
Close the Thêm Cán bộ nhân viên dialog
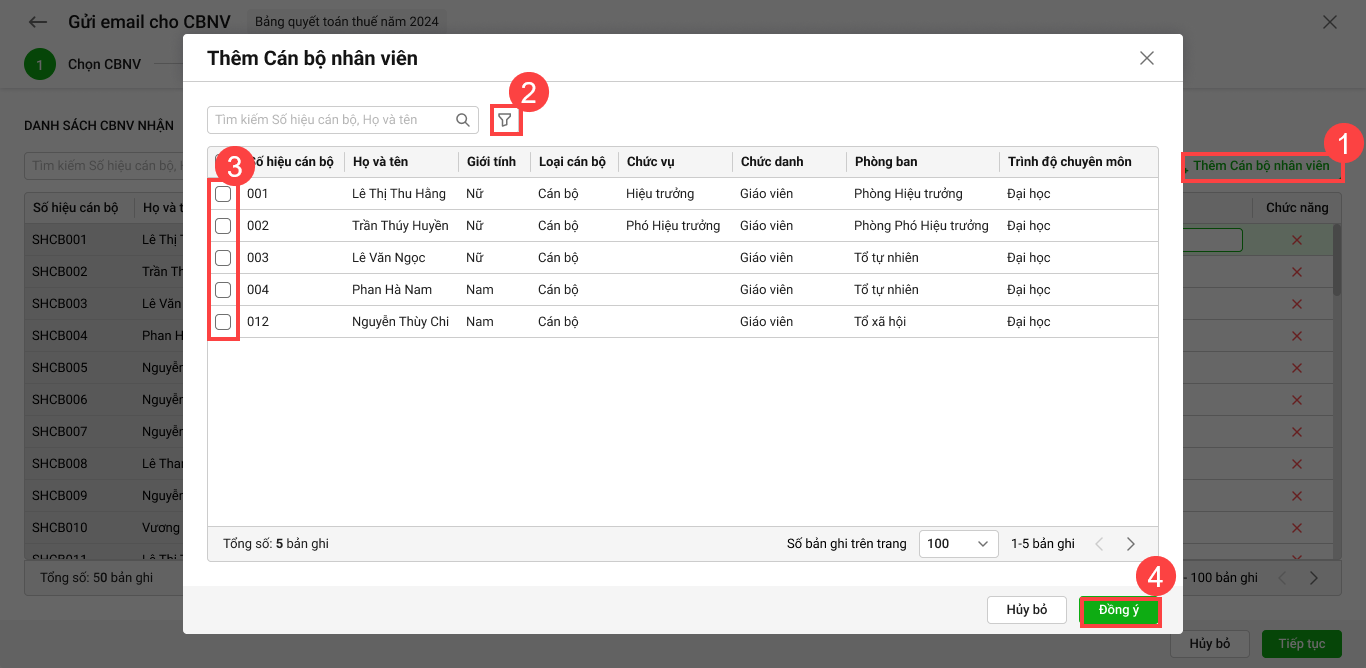tap(1147, 58)
